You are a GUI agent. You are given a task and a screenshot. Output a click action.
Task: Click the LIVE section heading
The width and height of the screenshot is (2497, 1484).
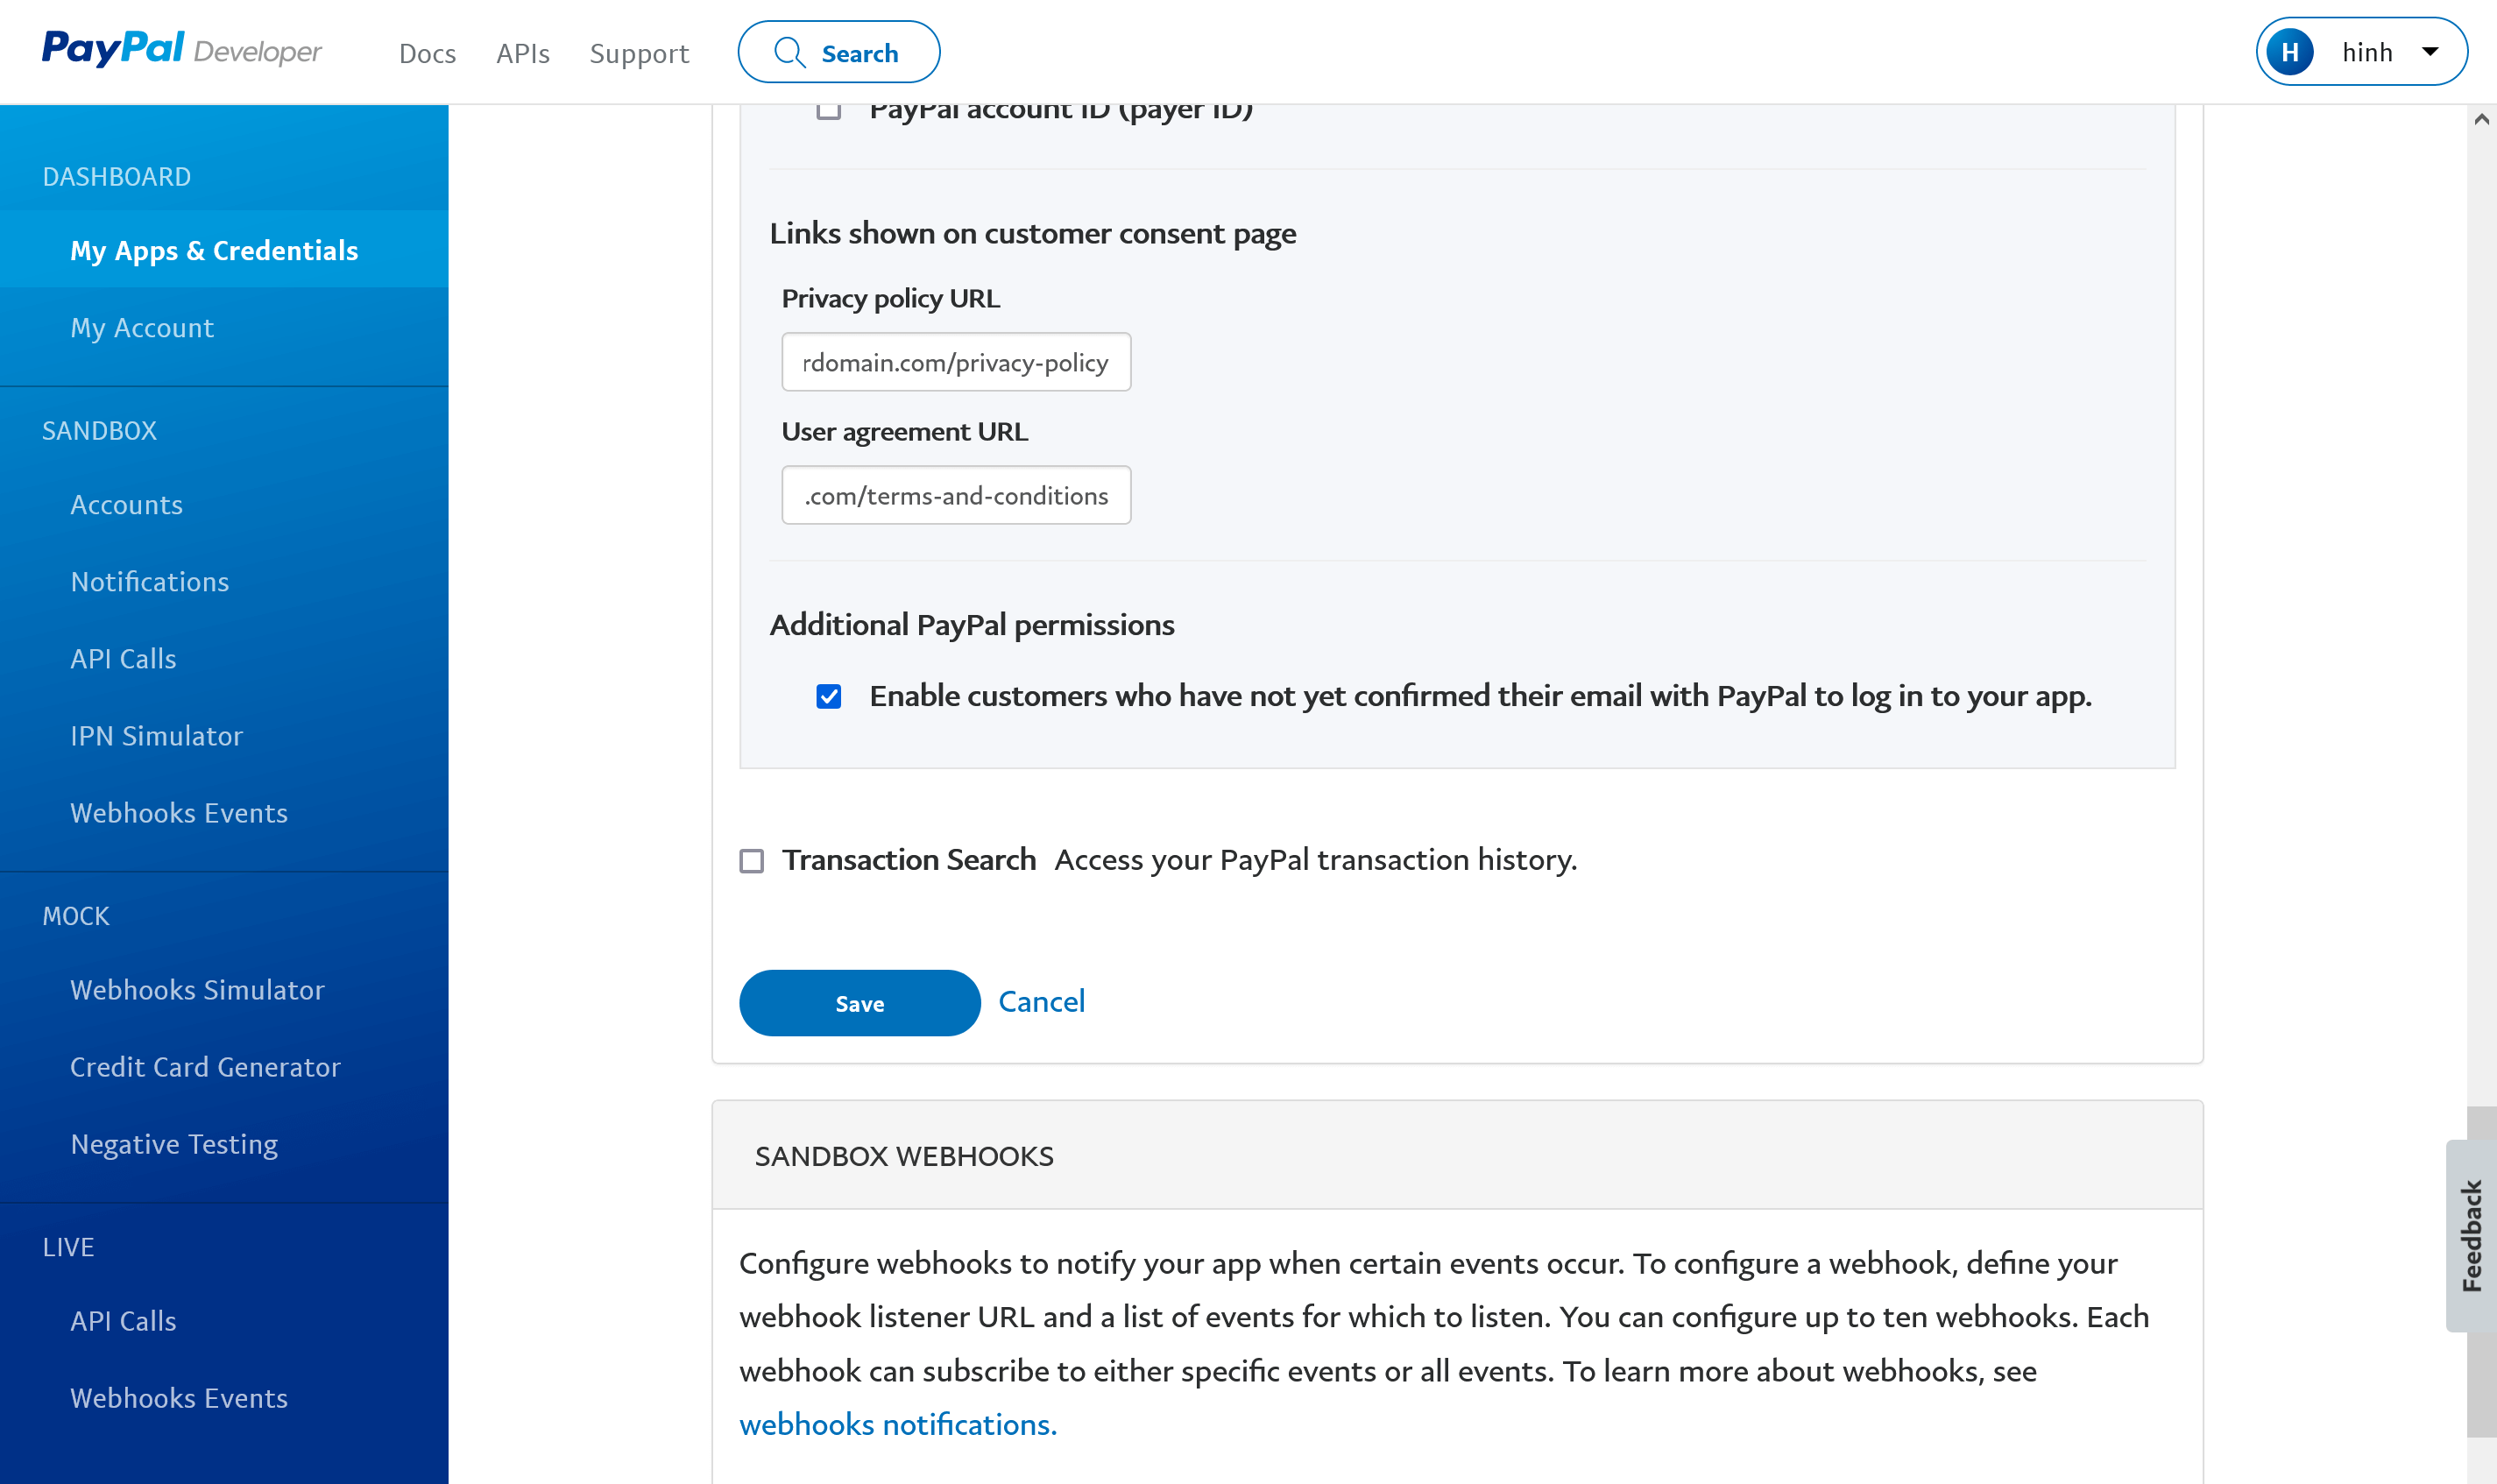(68, 1247)
